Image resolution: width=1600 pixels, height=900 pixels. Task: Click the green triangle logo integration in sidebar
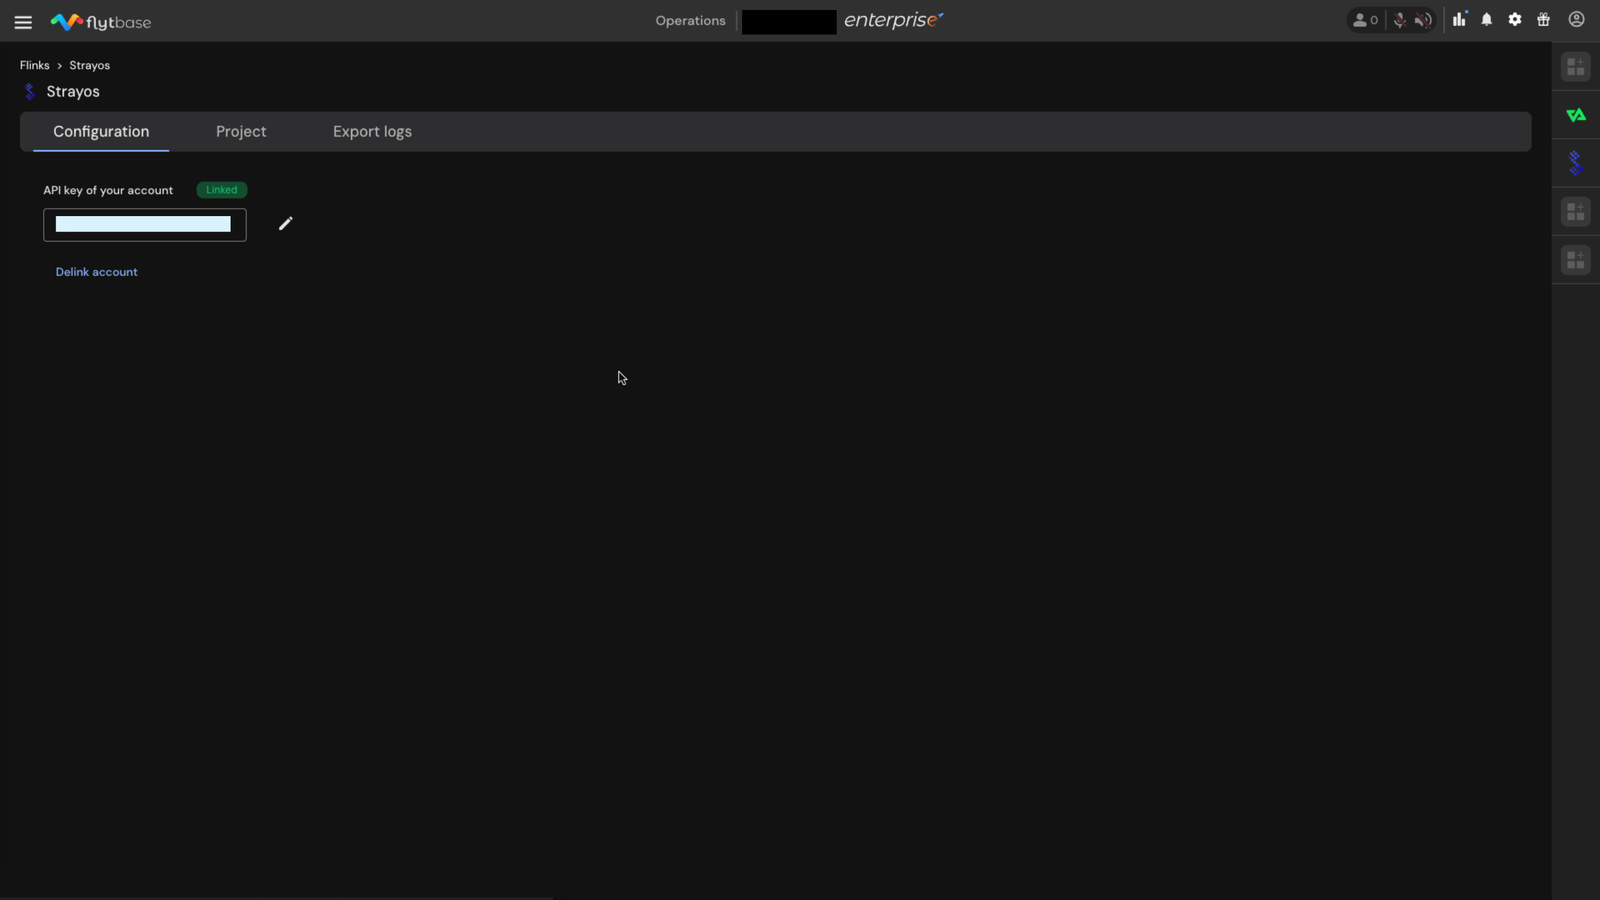click(x=1576, y=115)
